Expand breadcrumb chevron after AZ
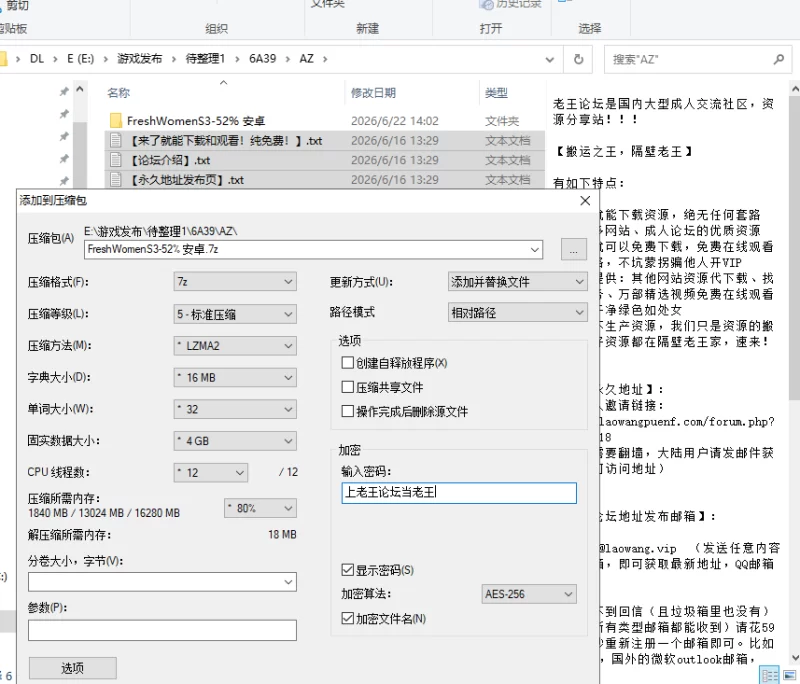Viewport: 800px width, 684px height. (x=325, y=59)
